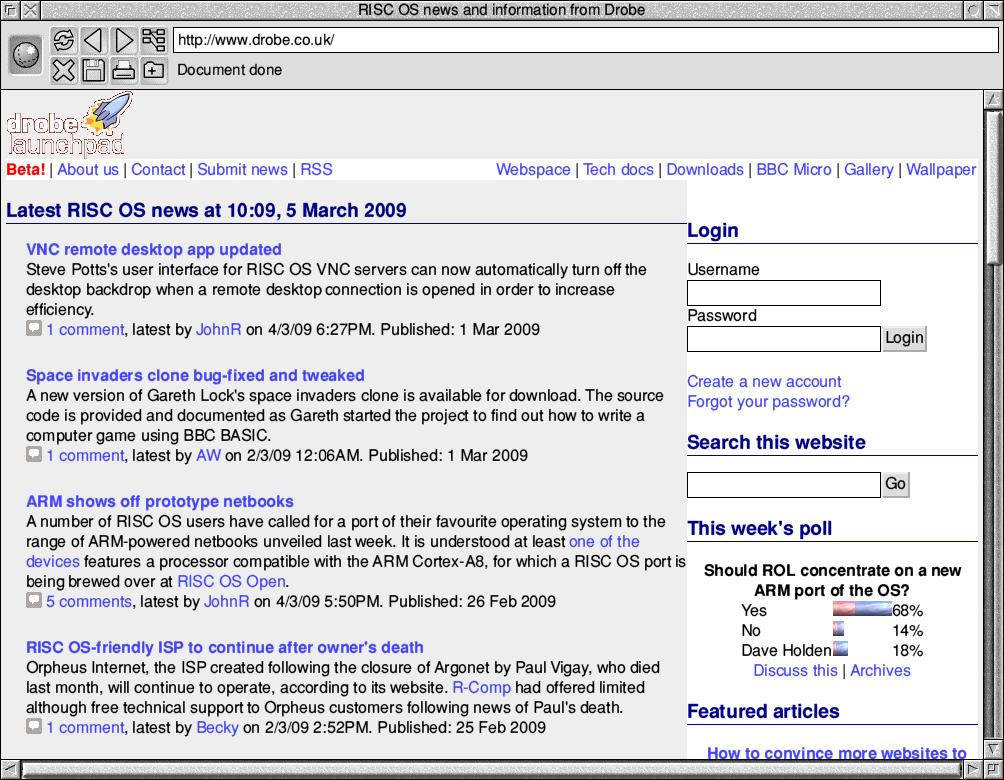The width and height of the screenshot is (1004, 780).
Task: Open 'Space invaders clone bug-fixed and tweaked' headline
Action: click(195, 375)
